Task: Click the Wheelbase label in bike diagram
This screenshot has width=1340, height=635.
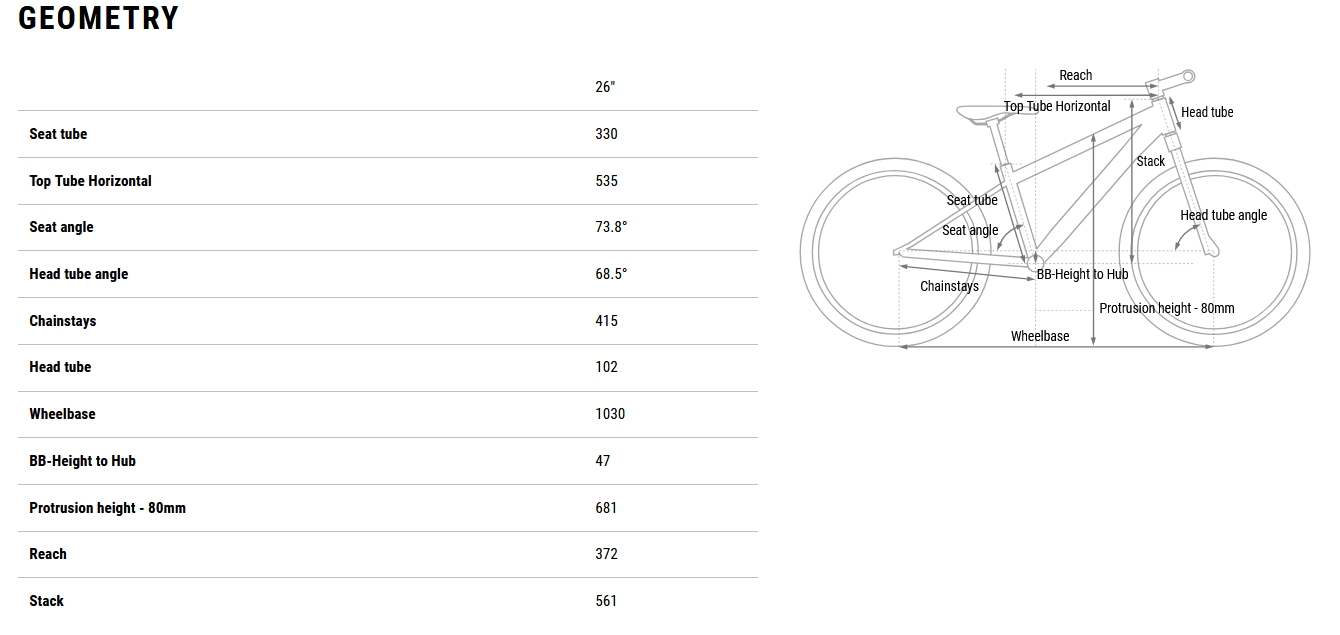Action: [1040, 336]
